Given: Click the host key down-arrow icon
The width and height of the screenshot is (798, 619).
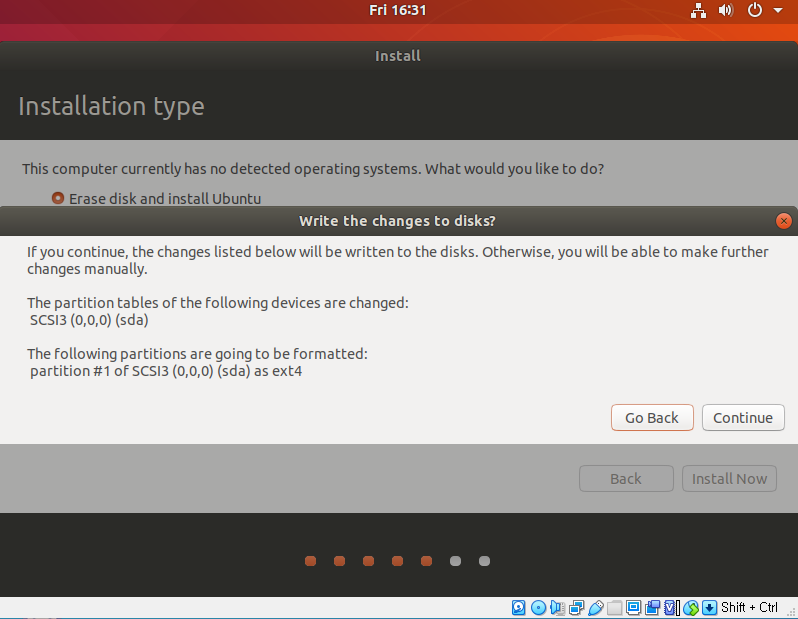Looking at the screenshot, I should [x=709, y=607].
